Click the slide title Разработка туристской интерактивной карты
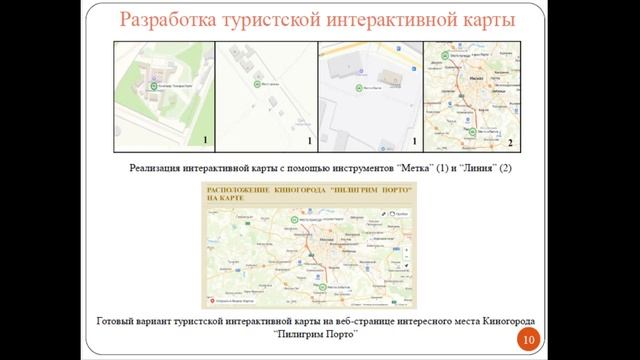Viewport: 640px width, 360px height. (x=317, y=20)
